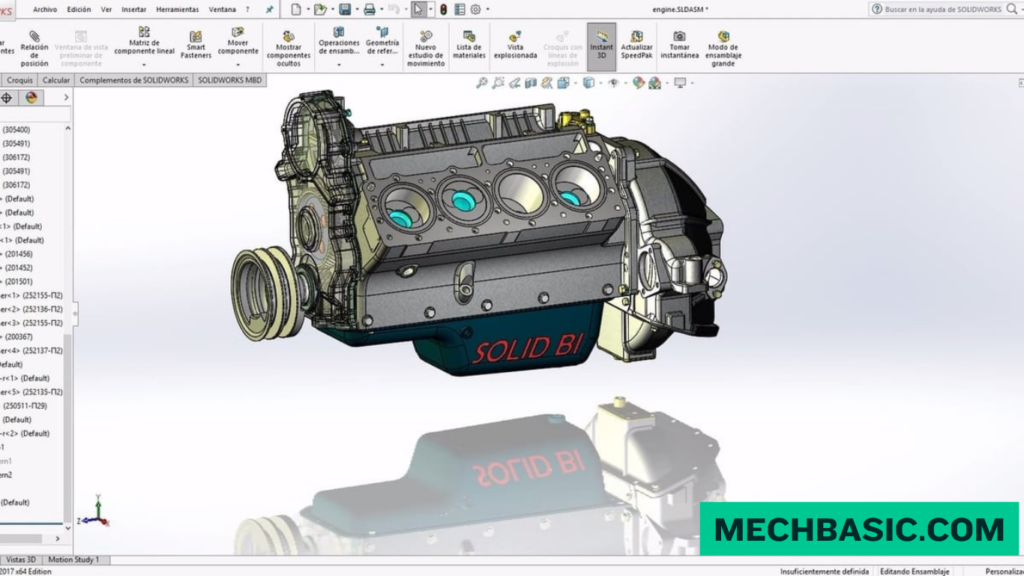This screenshot has width=1024, height=576.
Task: Toggle Modo de ensamblaje grande
Action: click(723, 48)
